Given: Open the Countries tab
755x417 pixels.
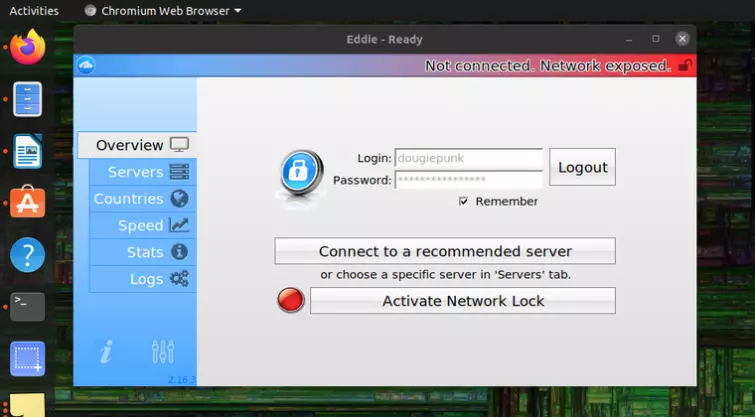Looking at the screenshot, I should click(x=143, y=199).
